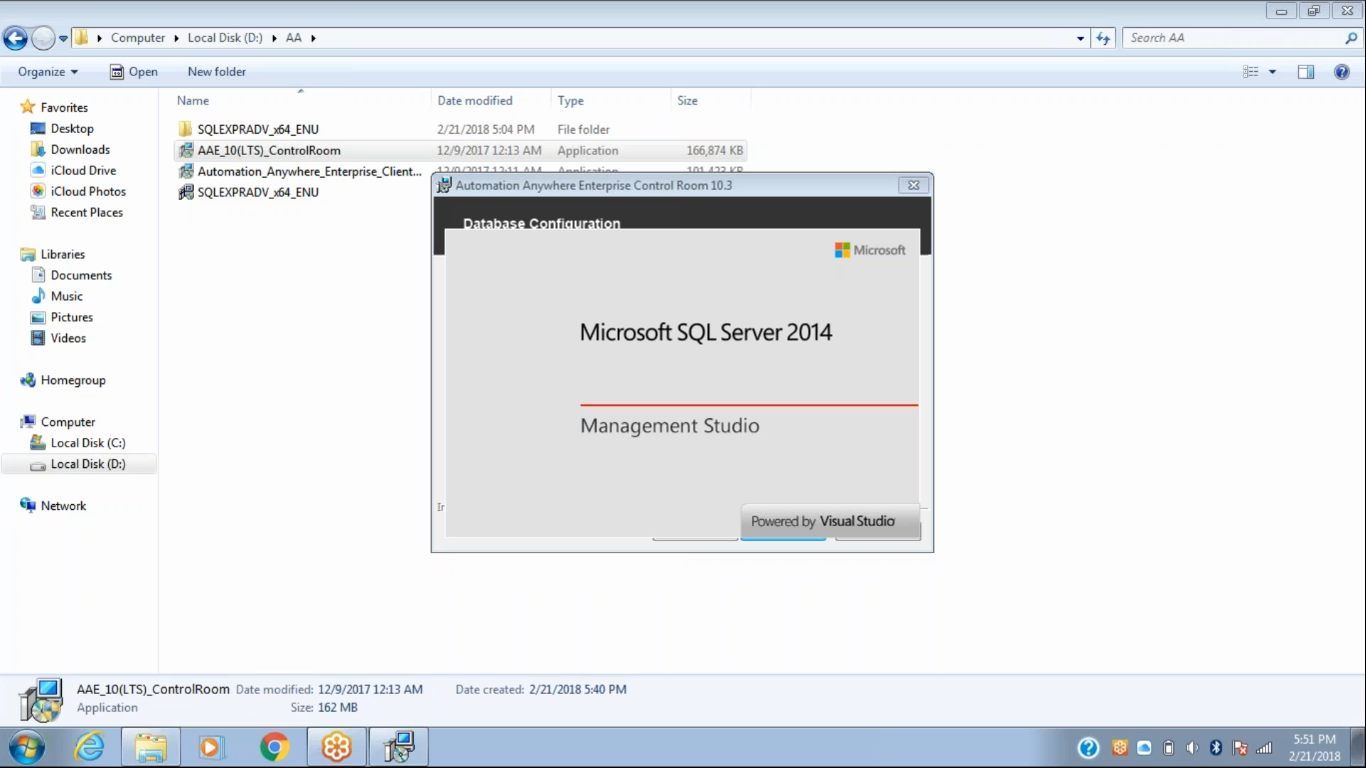
Task: Select the Computer node in the navigation pane
Action: point(68,422)
